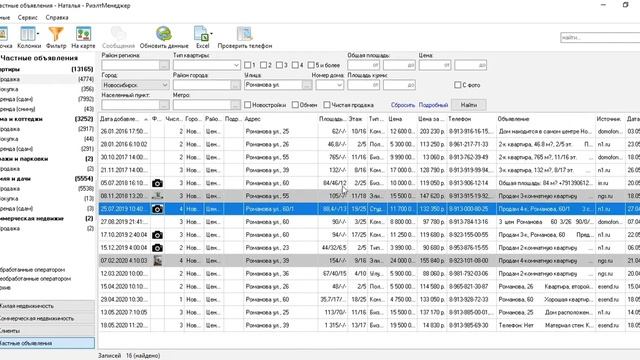
Task: Check the 3 rooms checkbox
Action: click(279, 65)
